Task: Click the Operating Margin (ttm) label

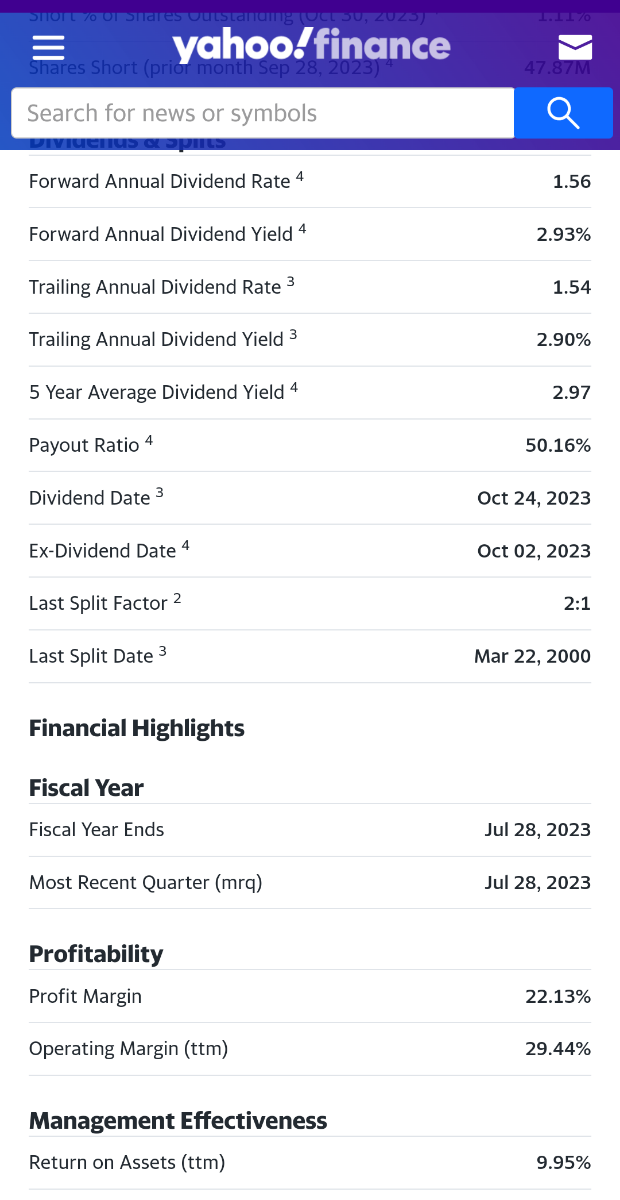Action: click(128, 1049)
